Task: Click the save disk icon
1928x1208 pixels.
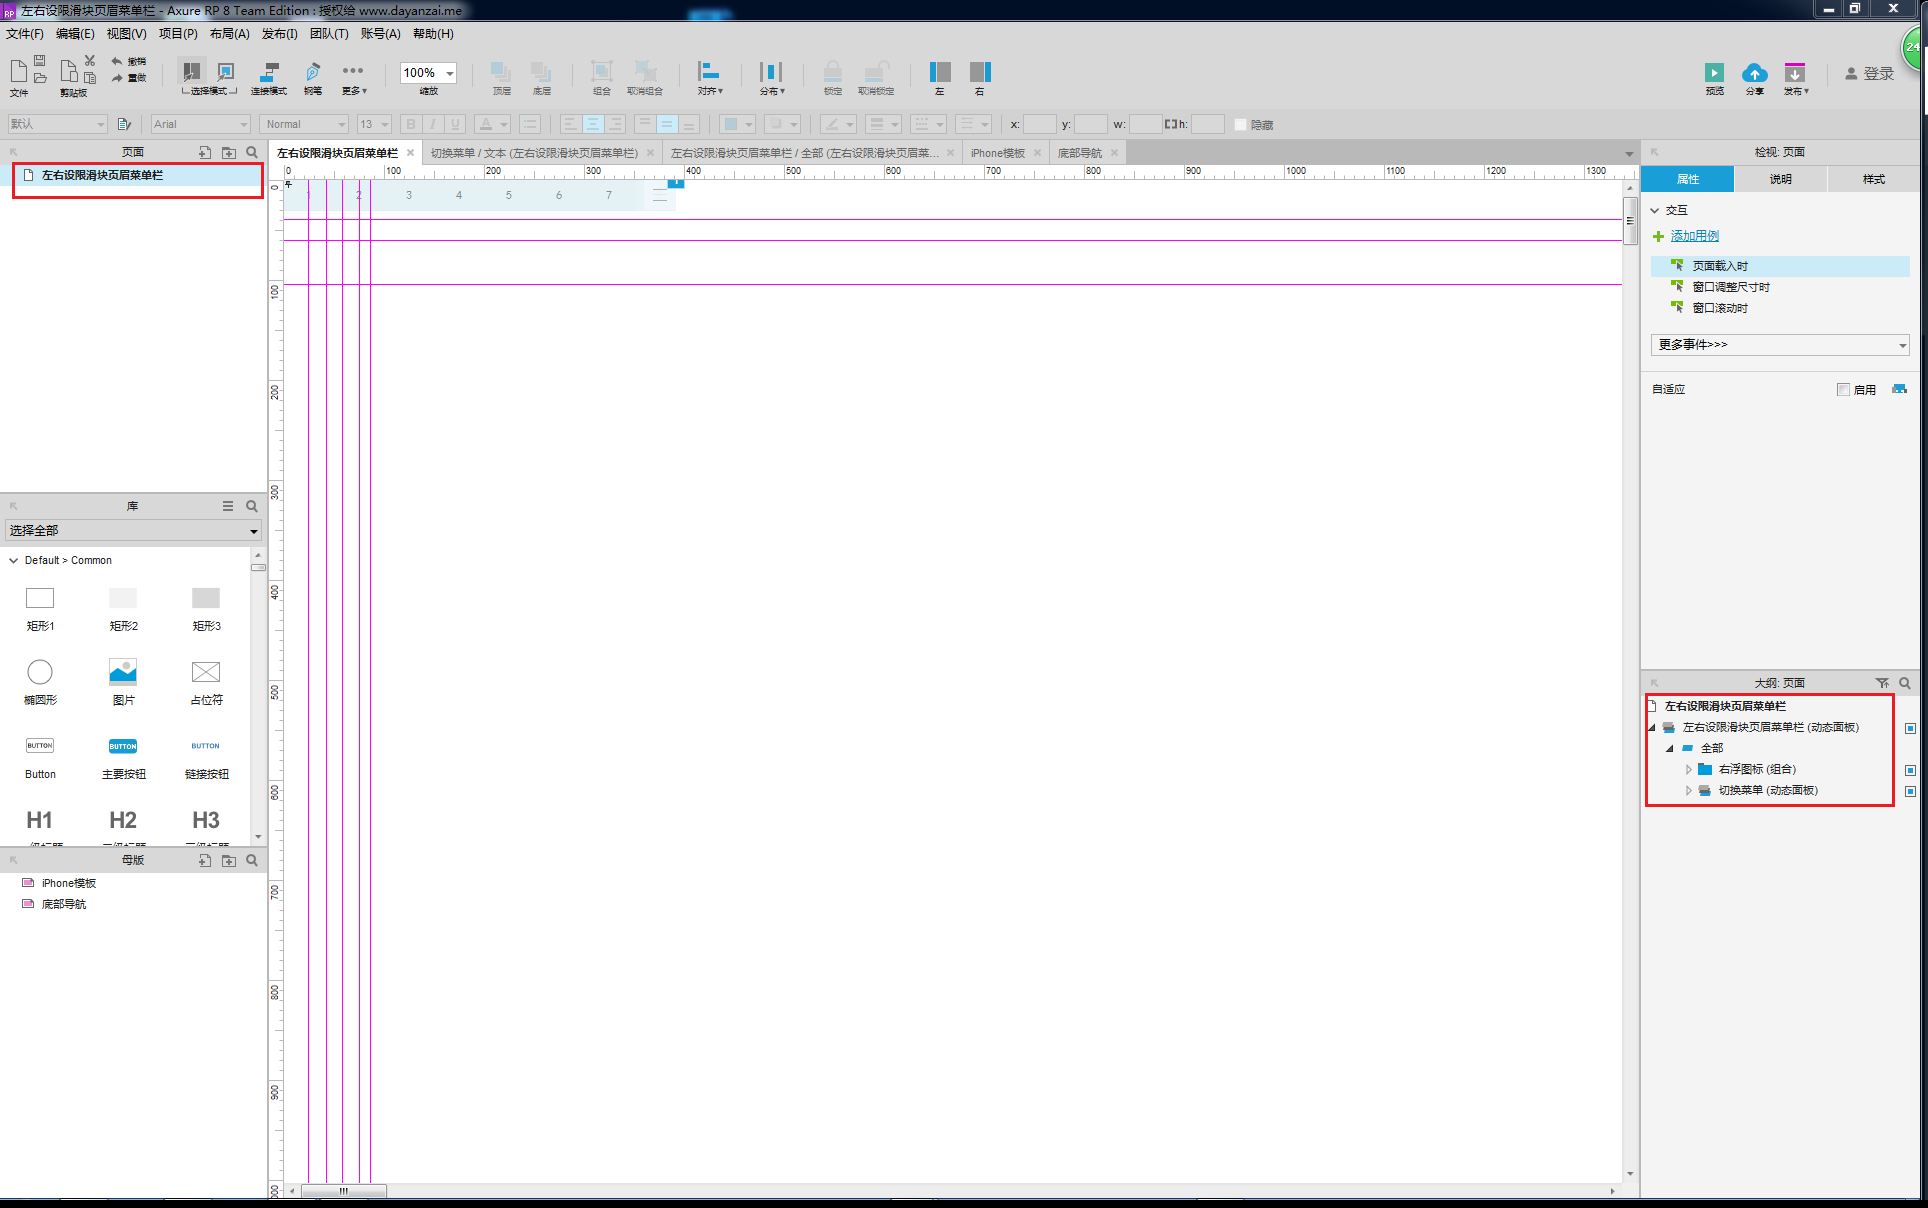Action: tap(40, 61)
